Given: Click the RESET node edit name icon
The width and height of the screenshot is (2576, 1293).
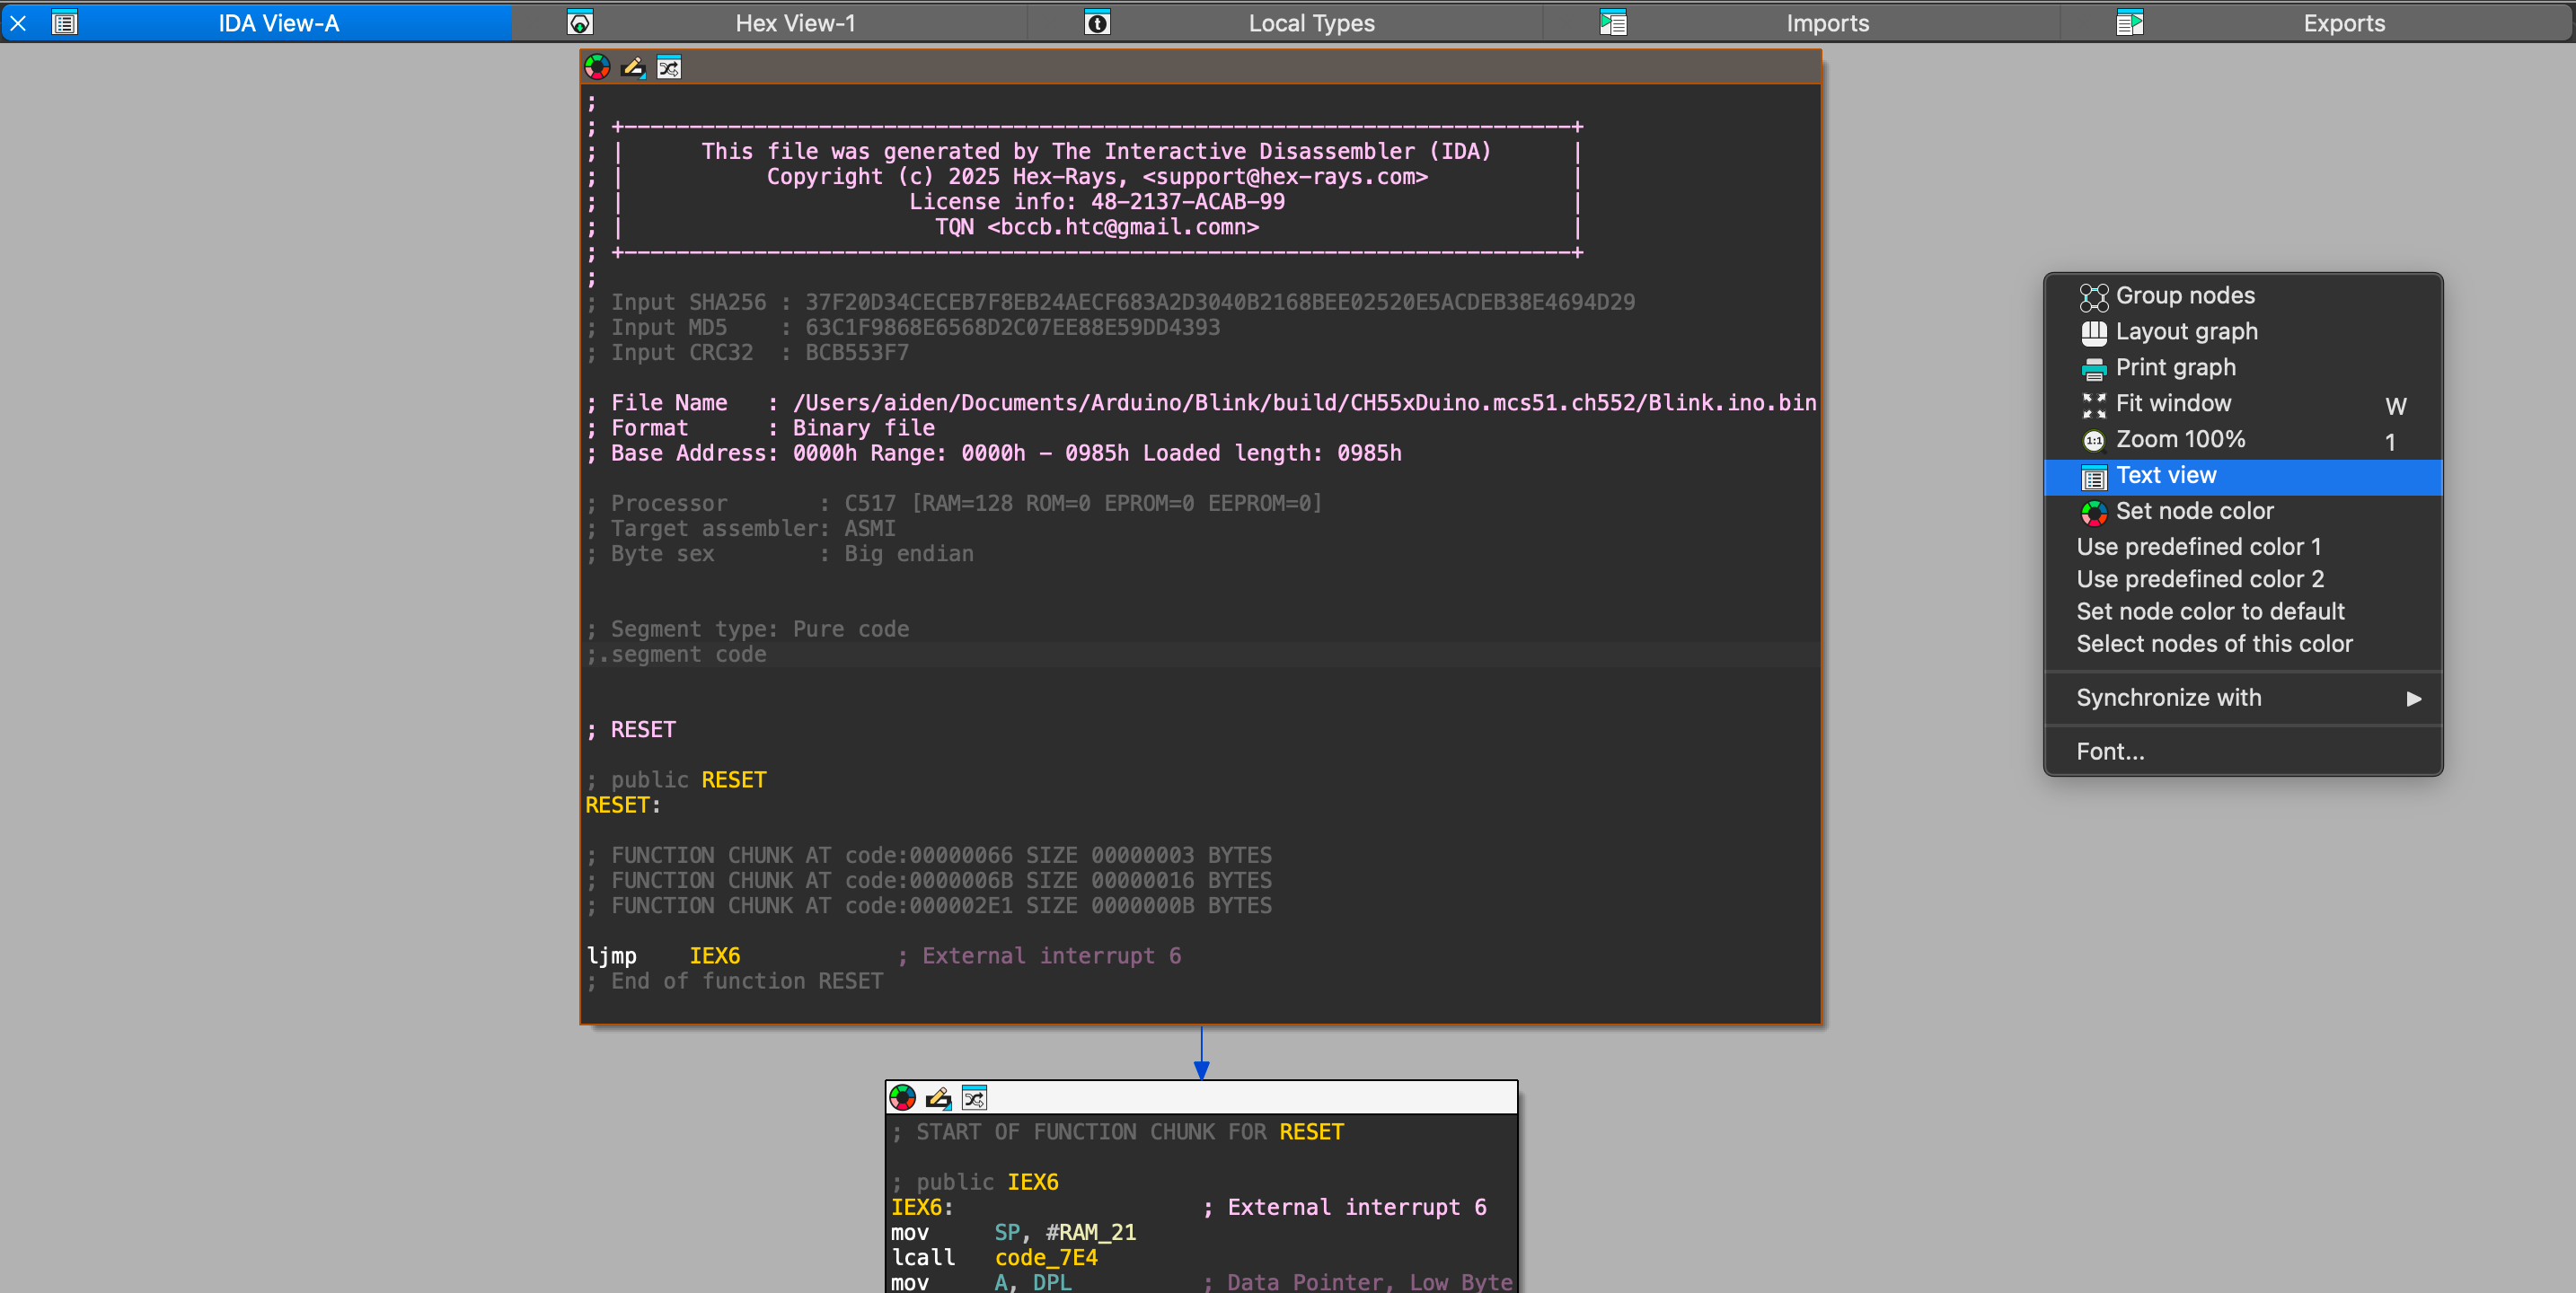Looking at the screenshot, I should click(633, 67).
